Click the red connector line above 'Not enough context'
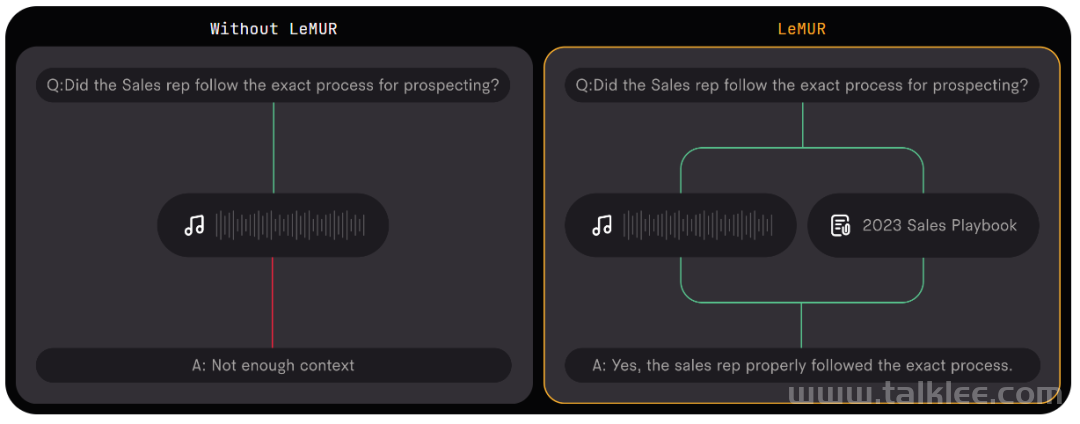Screen dimensions: 1080x424 click(x=273, y=303)
